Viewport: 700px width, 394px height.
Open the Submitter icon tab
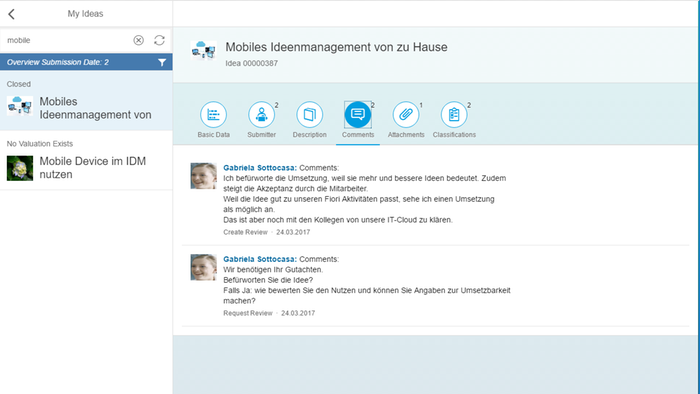click(262, 115)
